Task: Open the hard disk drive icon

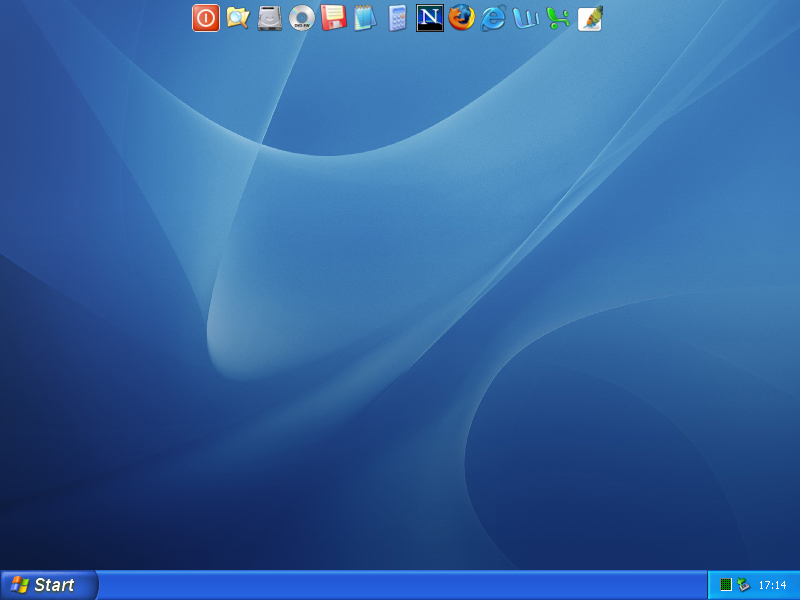Action: [270, 18]
